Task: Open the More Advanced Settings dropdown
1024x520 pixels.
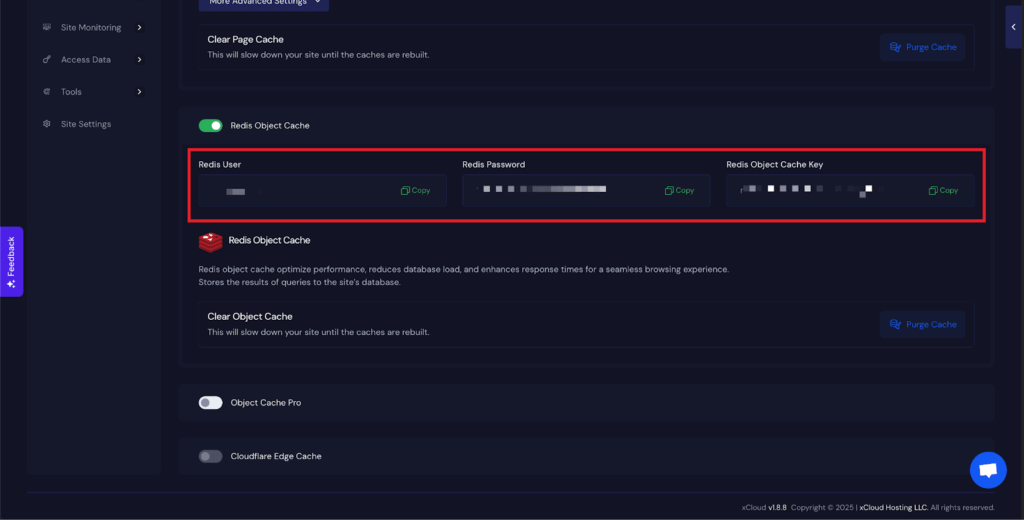Action: (263, 4)
